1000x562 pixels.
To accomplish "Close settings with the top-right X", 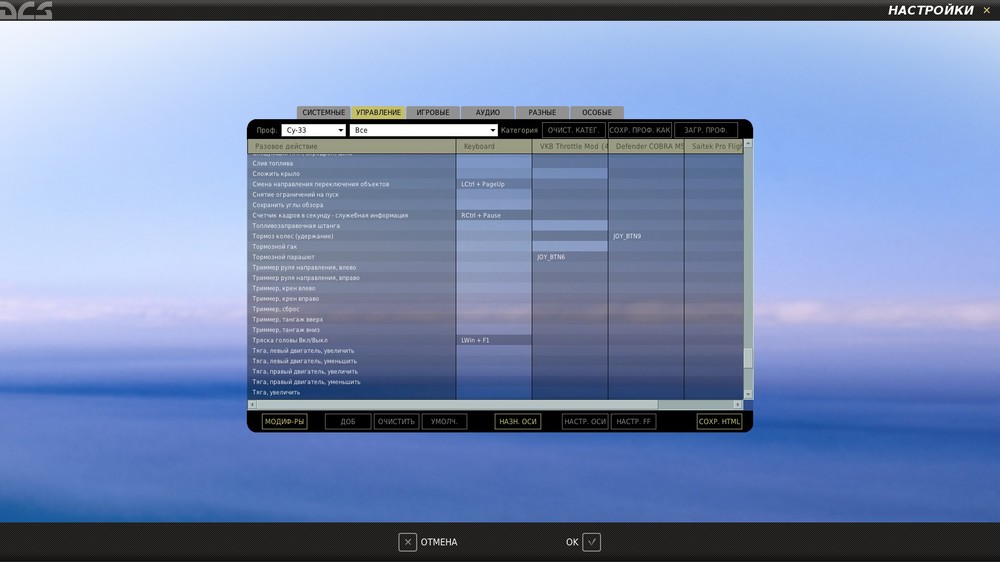I will (x=986, y=10).
